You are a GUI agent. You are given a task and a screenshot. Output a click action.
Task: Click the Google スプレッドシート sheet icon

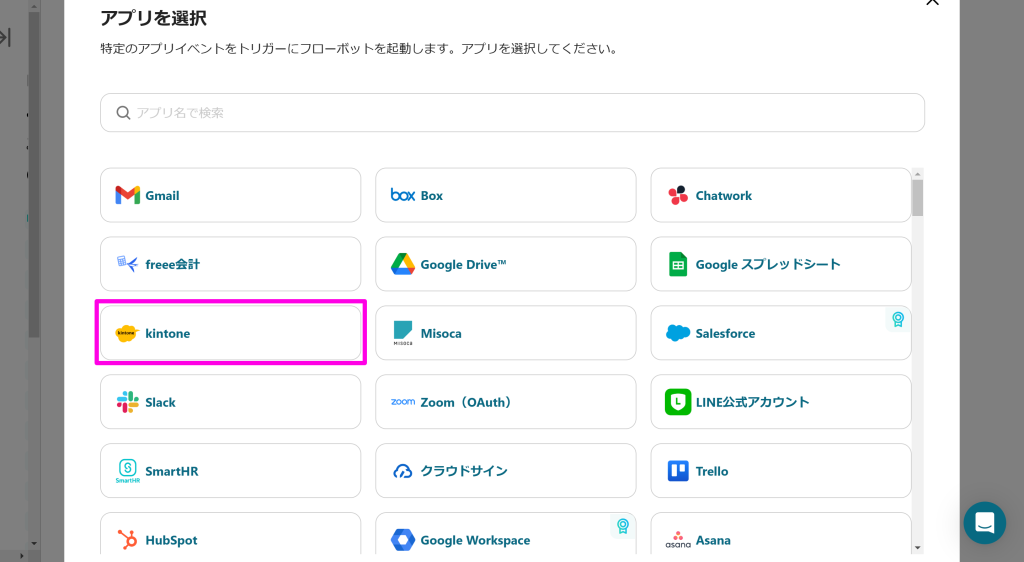point(678,264)
